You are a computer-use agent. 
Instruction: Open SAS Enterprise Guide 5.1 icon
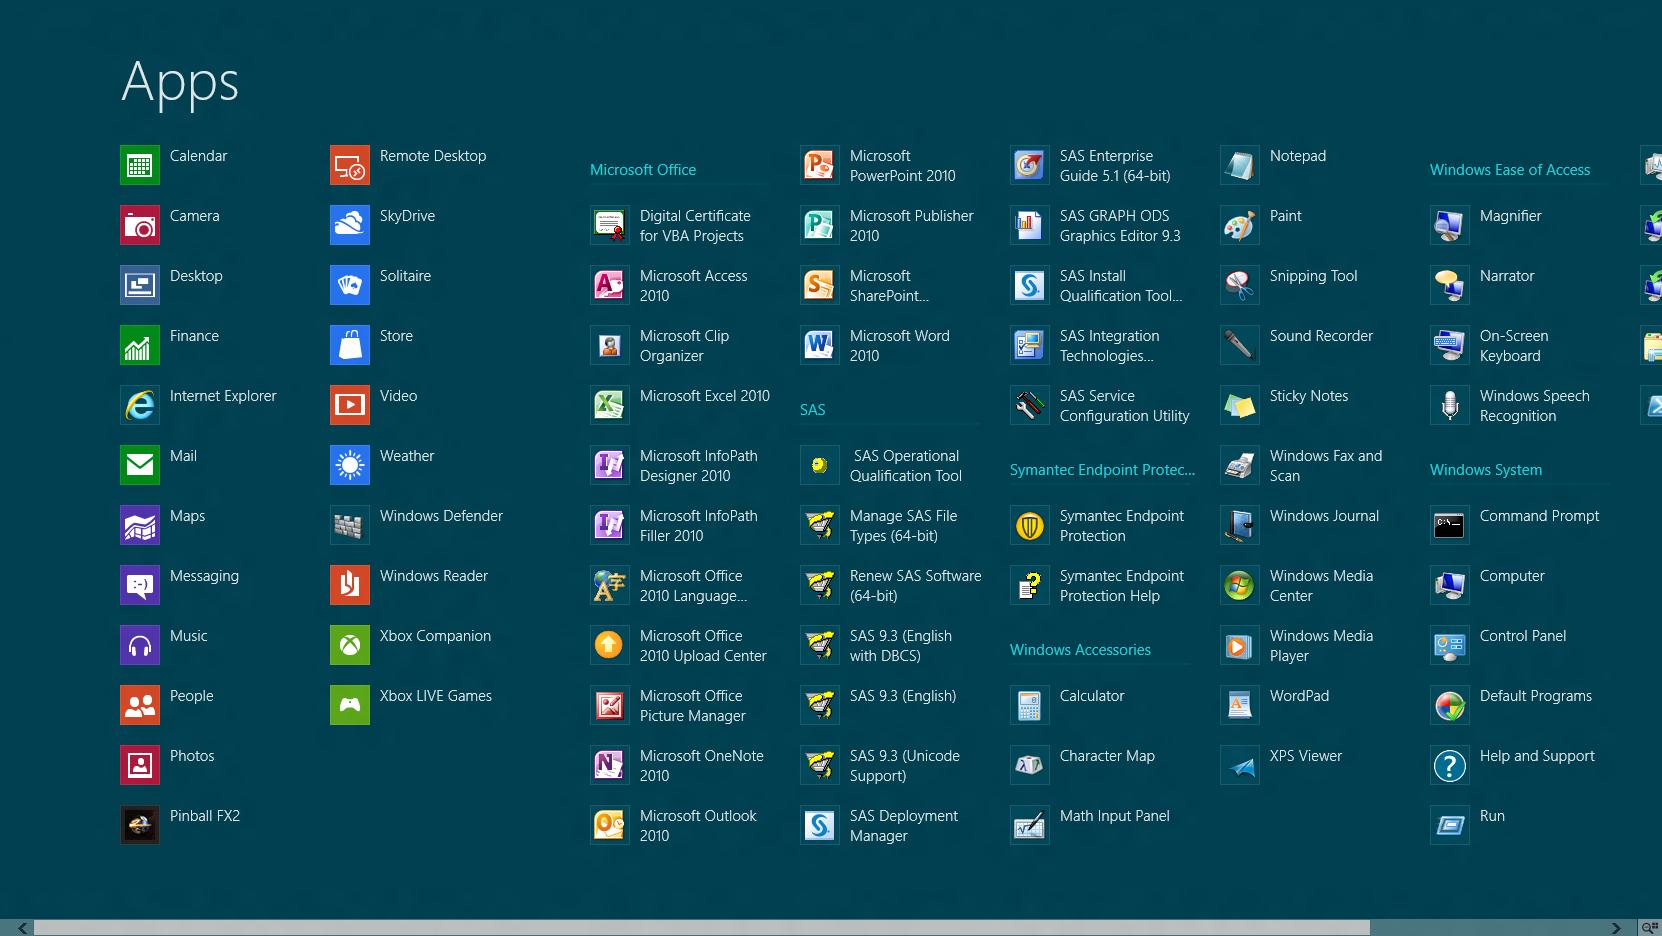1030,165
